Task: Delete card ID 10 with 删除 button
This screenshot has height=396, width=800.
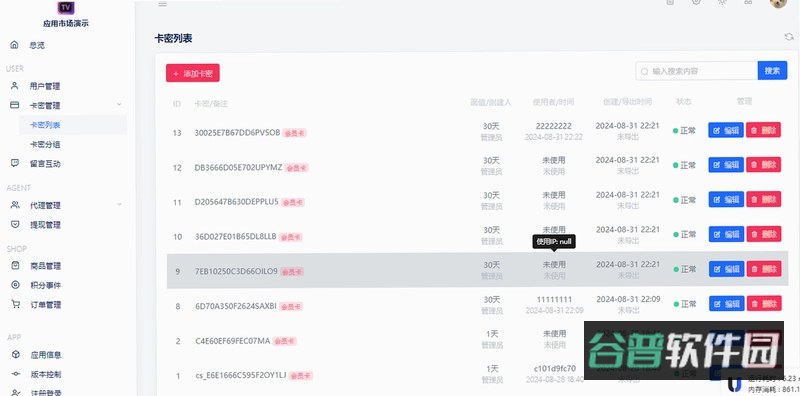Action: click(763, 234)
